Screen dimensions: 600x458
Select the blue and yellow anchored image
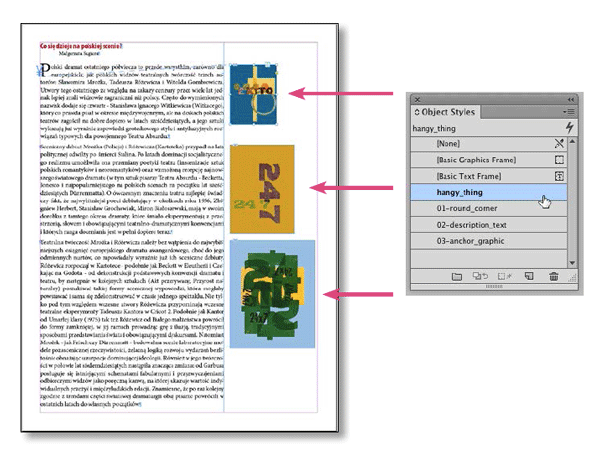coord(253,95)
